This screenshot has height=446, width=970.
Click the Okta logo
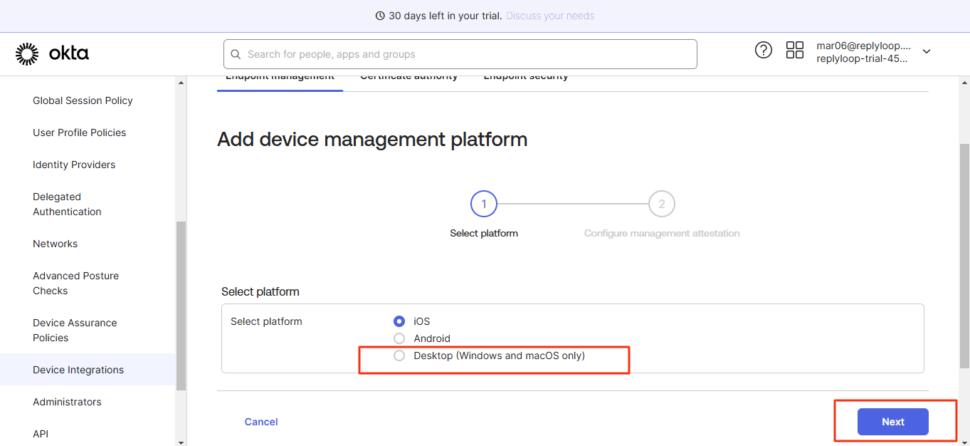(52, 54)
